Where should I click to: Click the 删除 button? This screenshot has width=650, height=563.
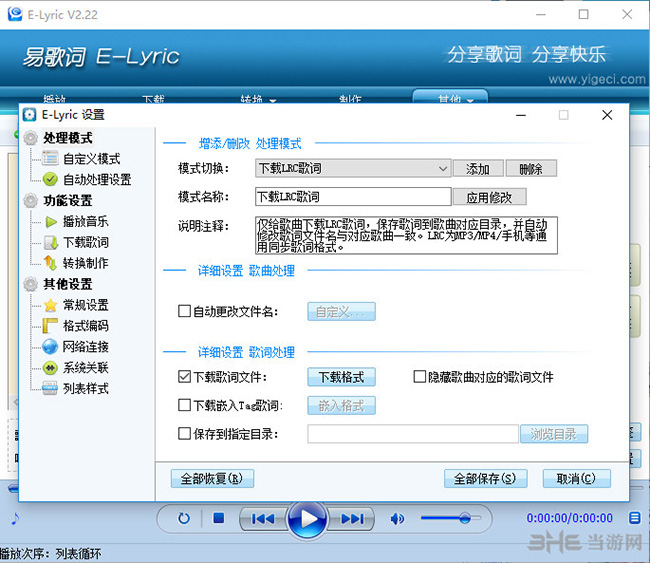pos(531,169)
